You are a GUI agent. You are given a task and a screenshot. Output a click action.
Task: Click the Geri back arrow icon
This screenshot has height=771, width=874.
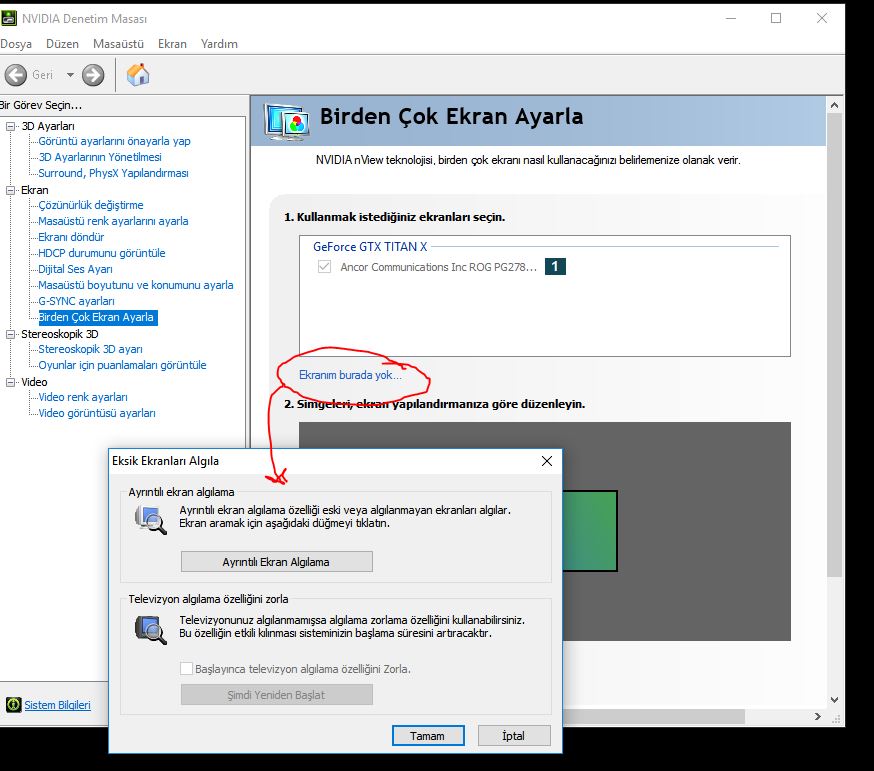[x=16, y=75]
